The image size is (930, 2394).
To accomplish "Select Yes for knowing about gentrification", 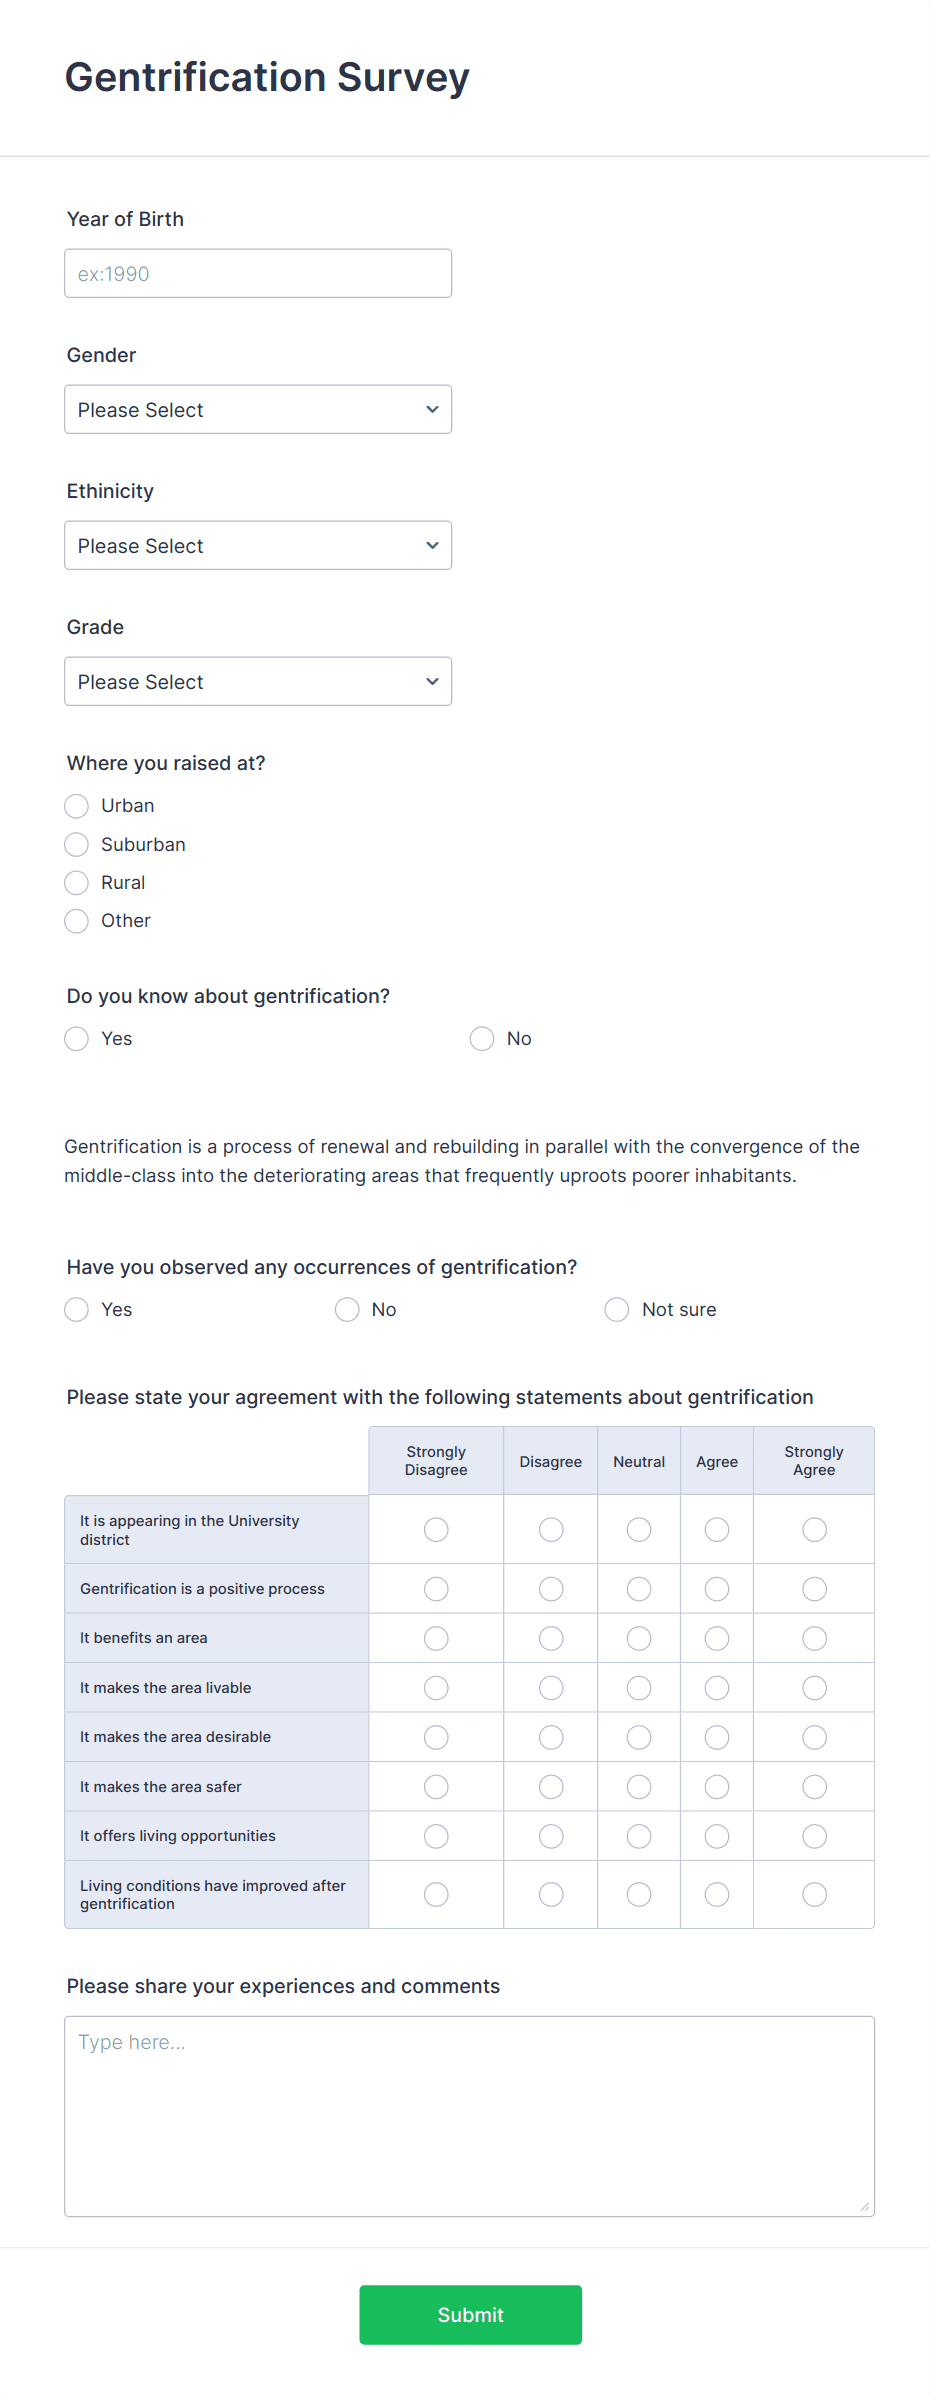I will 76,1039.
